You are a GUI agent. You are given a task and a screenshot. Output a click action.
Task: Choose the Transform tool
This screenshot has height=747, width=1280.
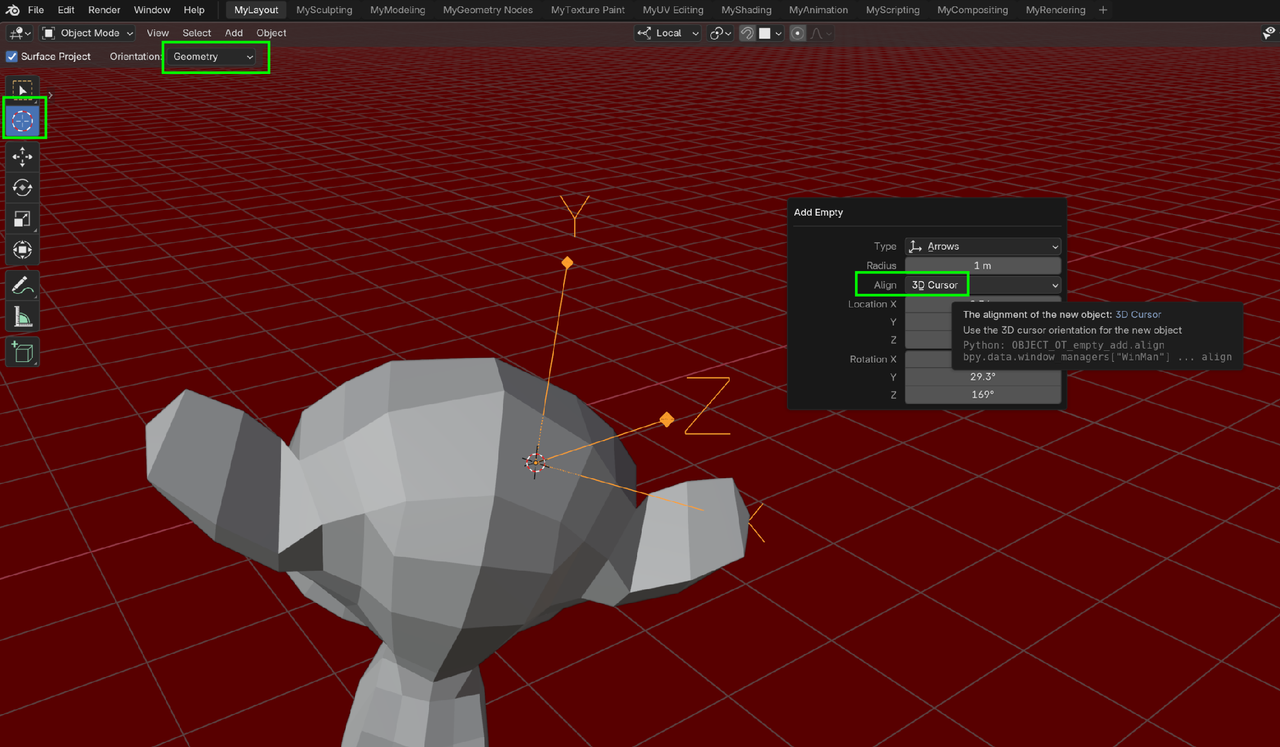pyautogui.click(x=22, y=250)
